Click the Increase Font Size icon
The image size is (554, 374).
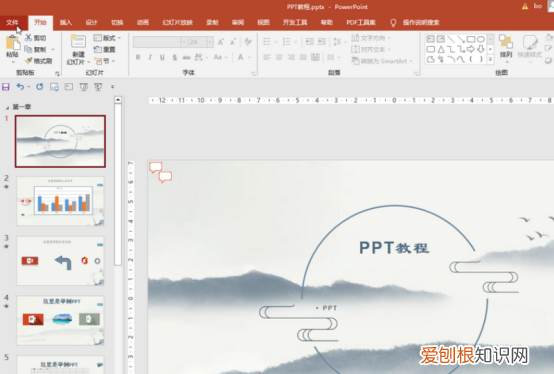[x=221, y=42]
